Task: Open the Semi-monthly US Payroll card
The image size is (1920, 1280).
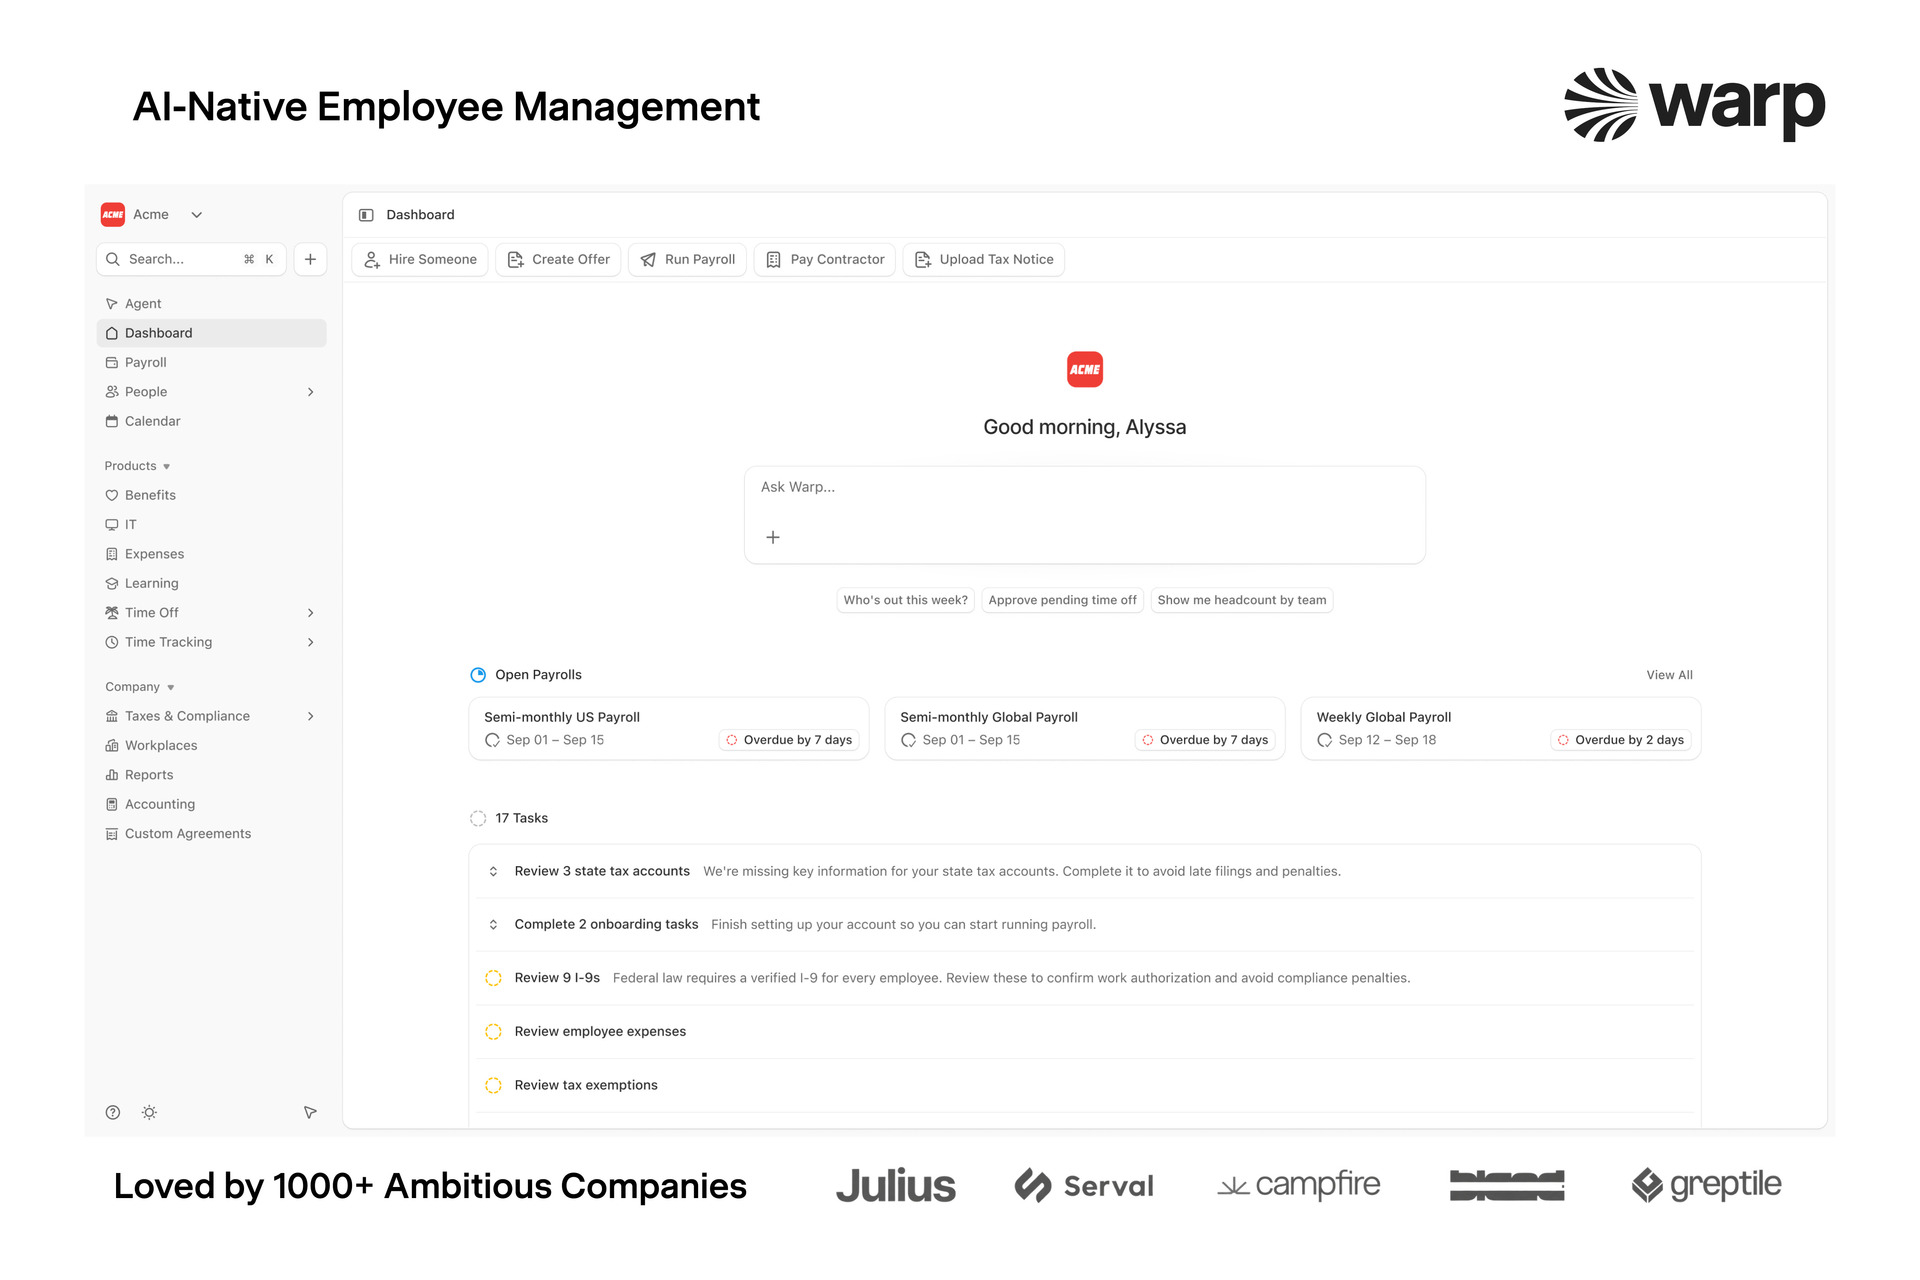Action: [x=669, y=729]
